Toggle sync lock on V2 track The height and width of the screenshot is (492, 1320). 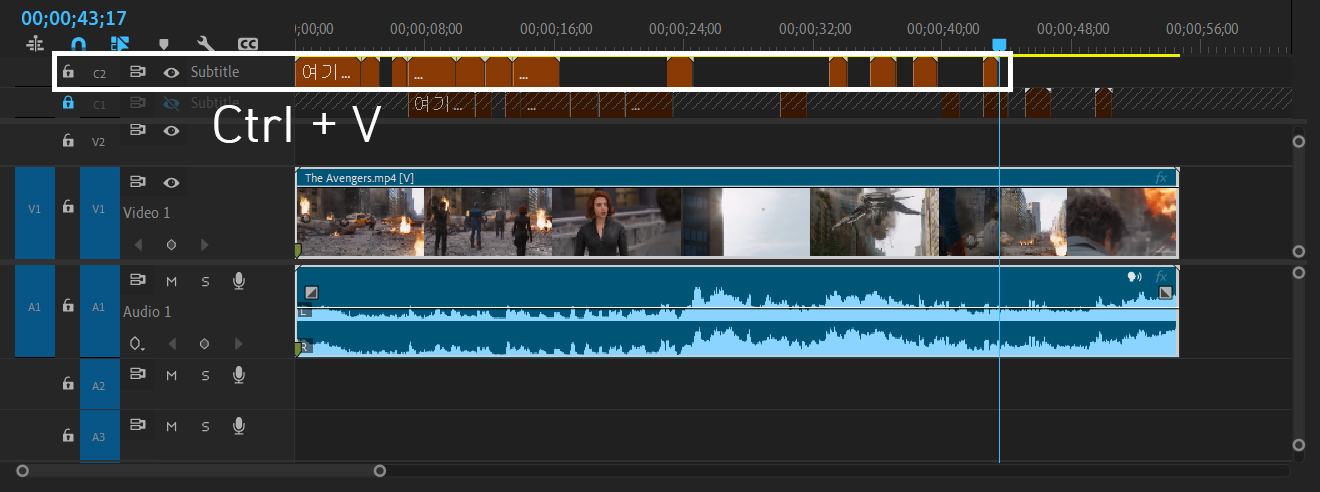pos(138,130)
